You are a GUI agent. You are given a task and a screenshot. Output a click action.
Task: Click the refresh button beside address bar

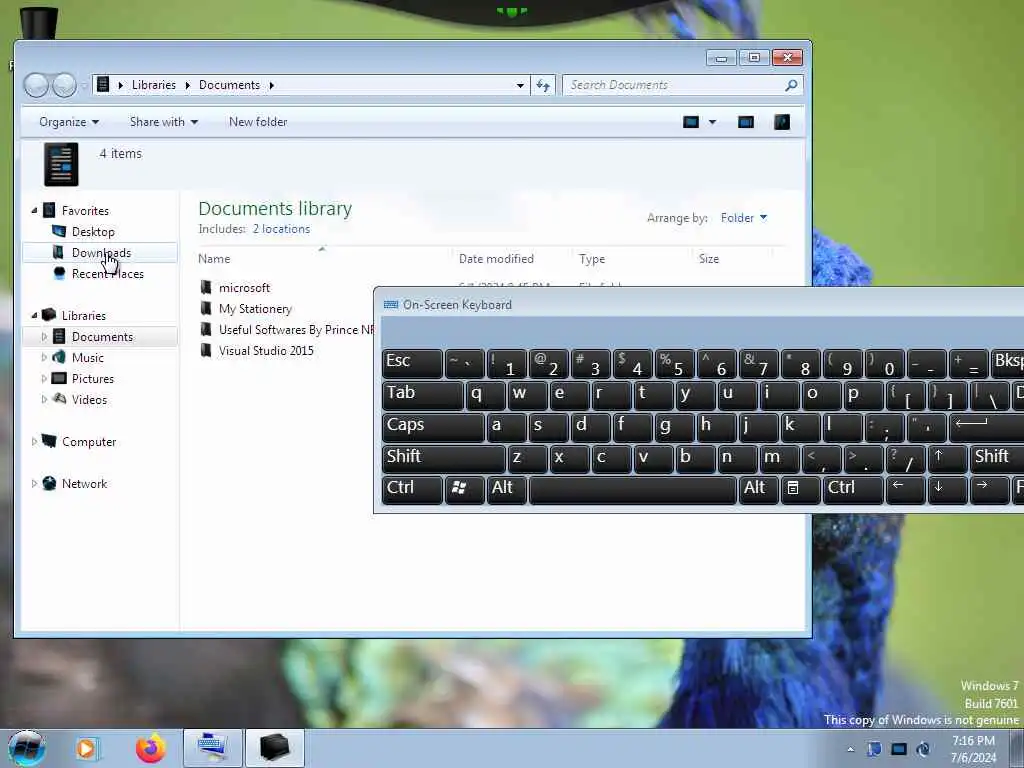coord(543,85)
